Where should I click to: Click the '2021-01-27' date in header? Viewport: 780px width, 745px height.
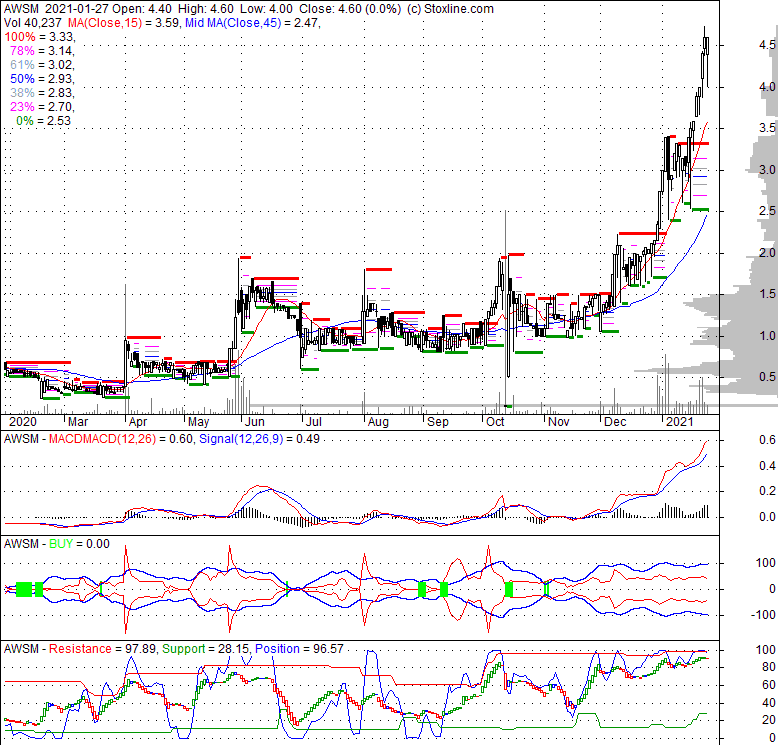tap(77, 9)
